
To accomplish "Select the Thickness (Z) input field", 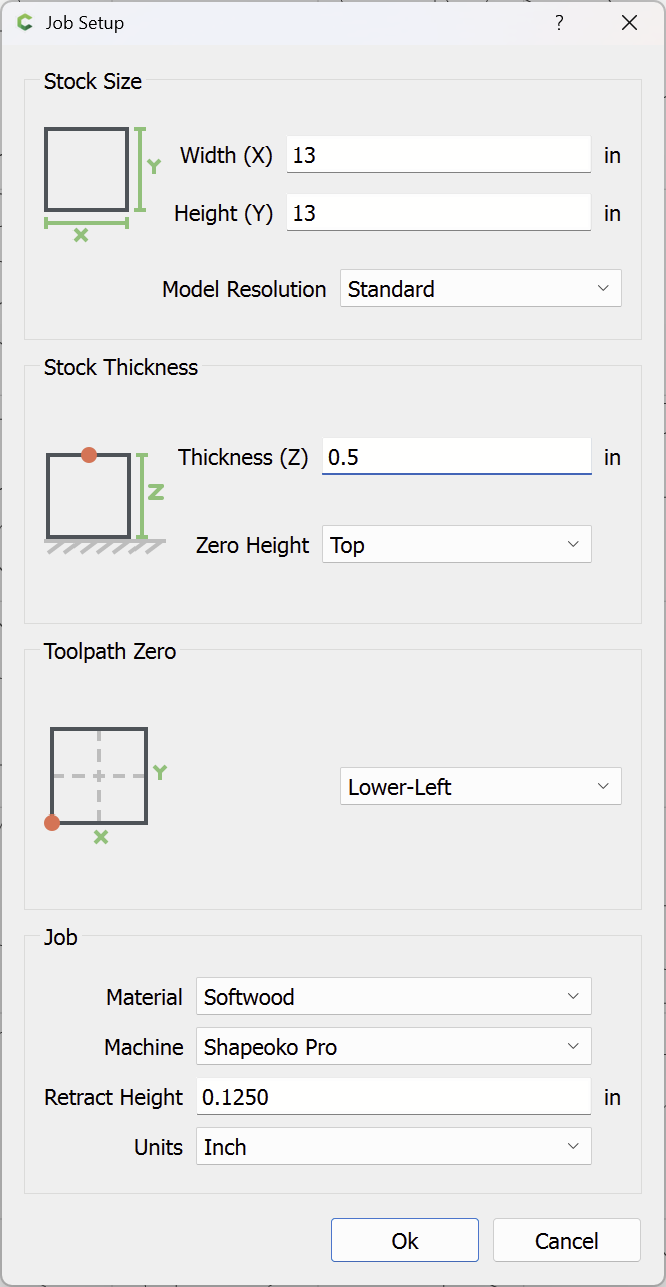I will click(456, 458).
